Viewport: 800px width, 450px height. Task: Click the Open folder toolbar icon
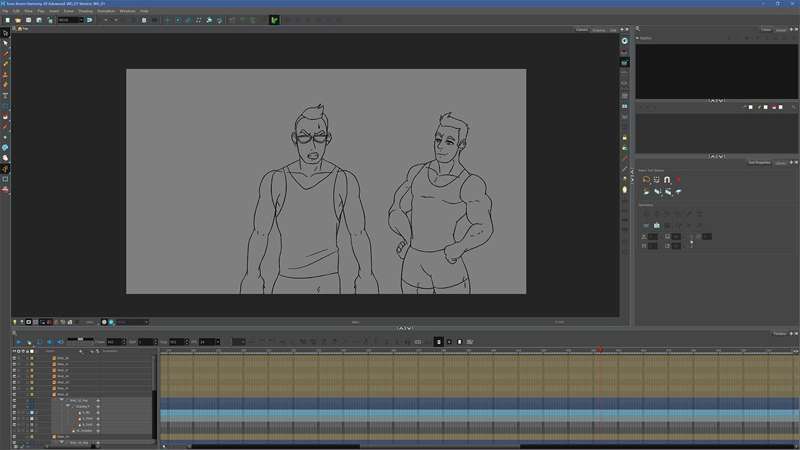pos(18,20)
